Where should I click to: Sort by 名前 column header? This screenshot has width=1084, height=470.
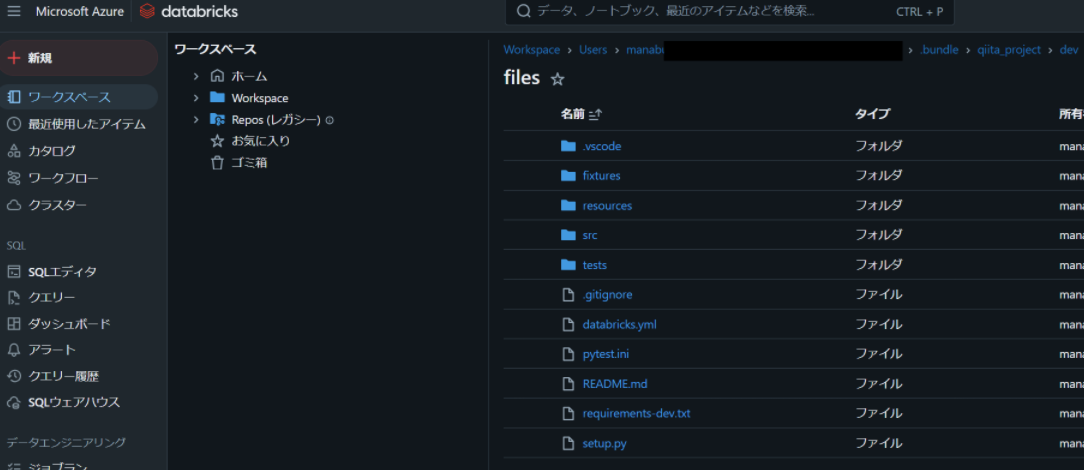(x=581, y=114)
